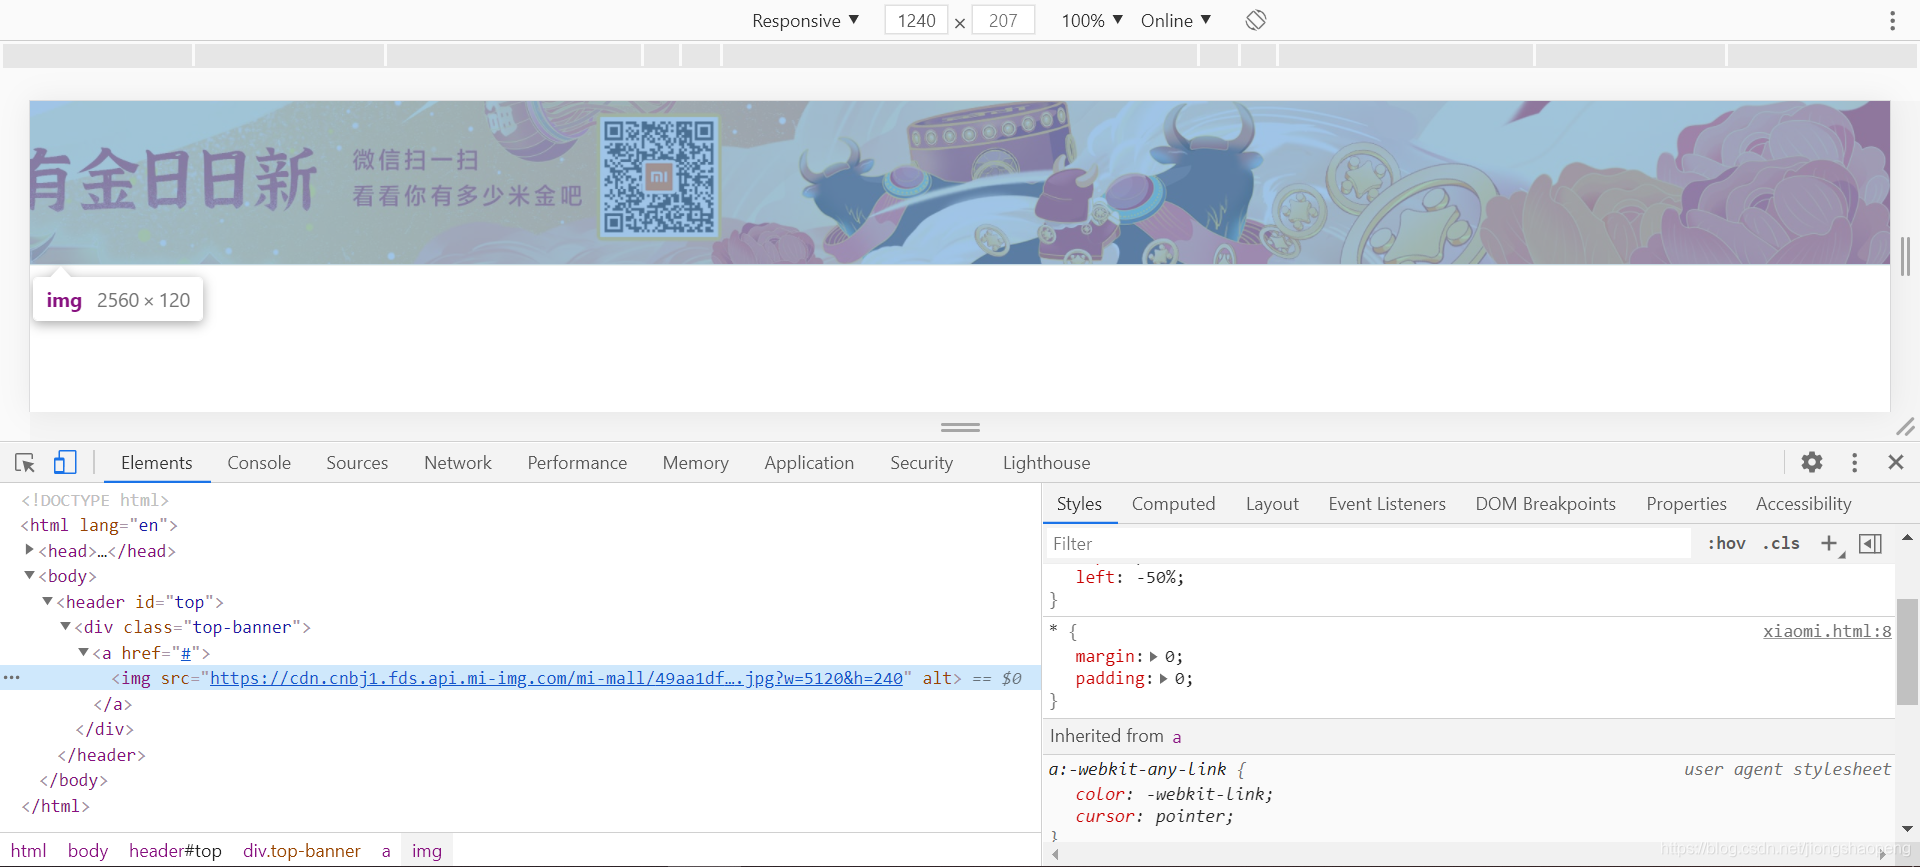Select div.top-banner in the breadcrumb bar
The width and height of the screenshot is (1920, 867).
pos(301,851)
